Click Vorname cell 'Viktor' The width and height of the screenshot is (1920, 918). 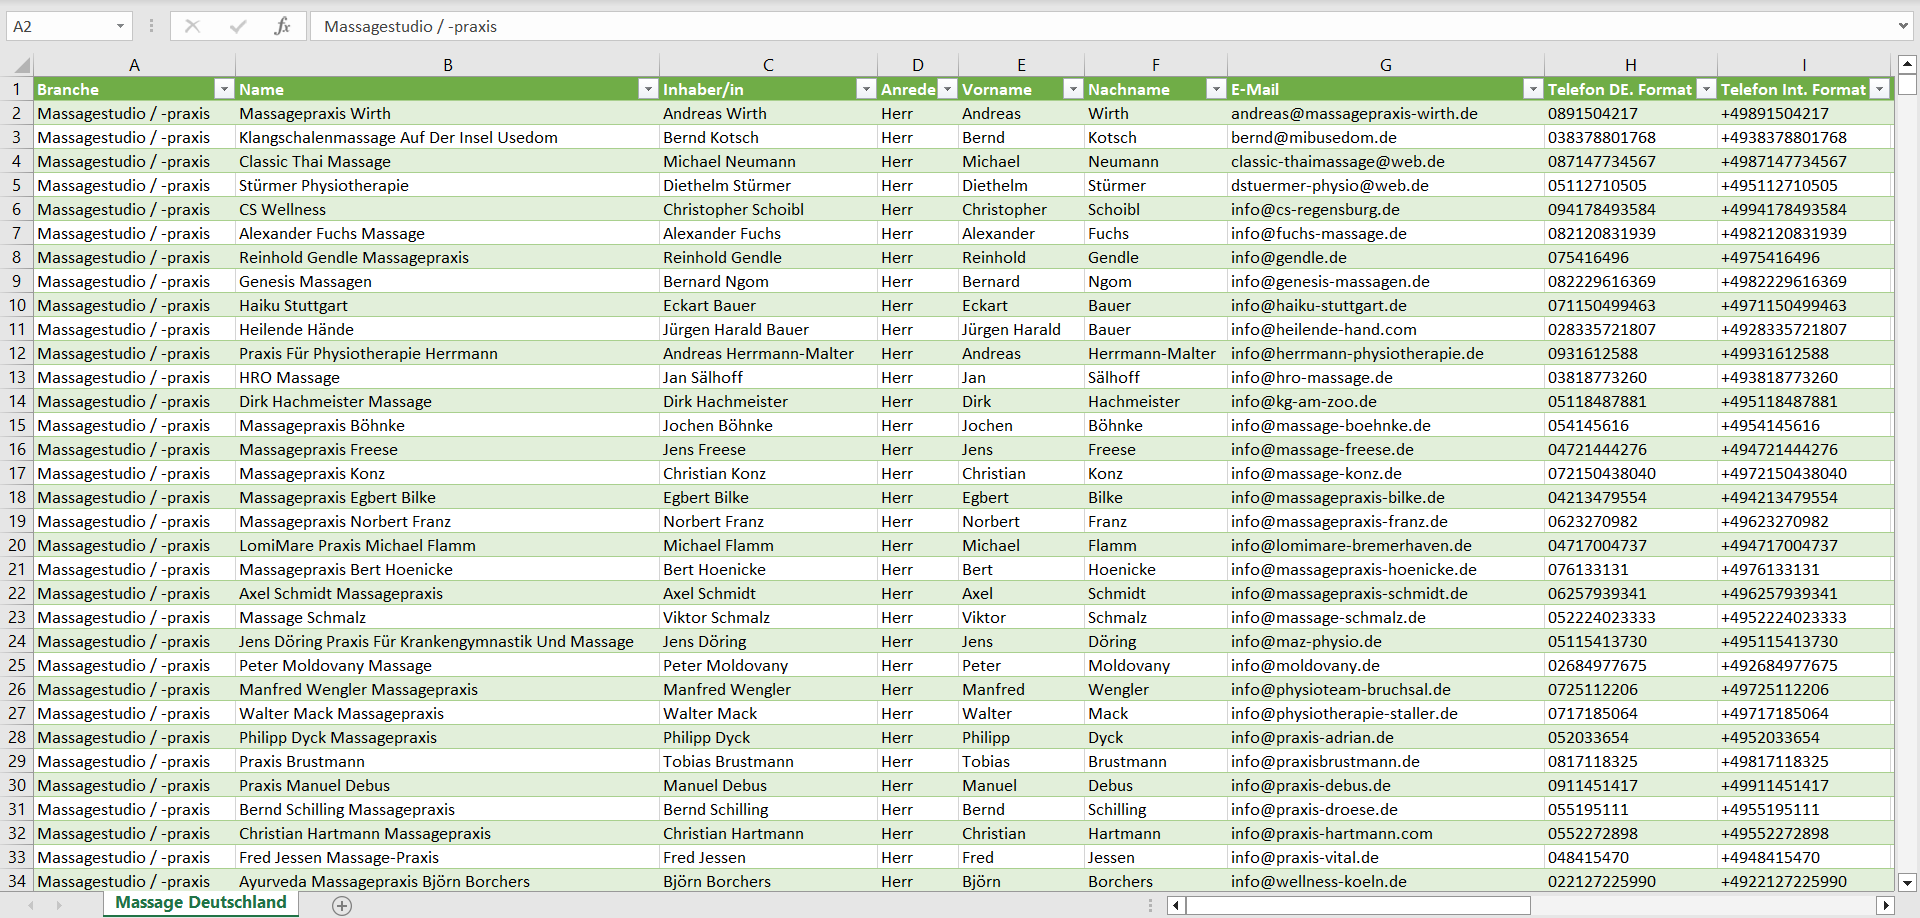pyautogui.click(x=1021, y=617)
